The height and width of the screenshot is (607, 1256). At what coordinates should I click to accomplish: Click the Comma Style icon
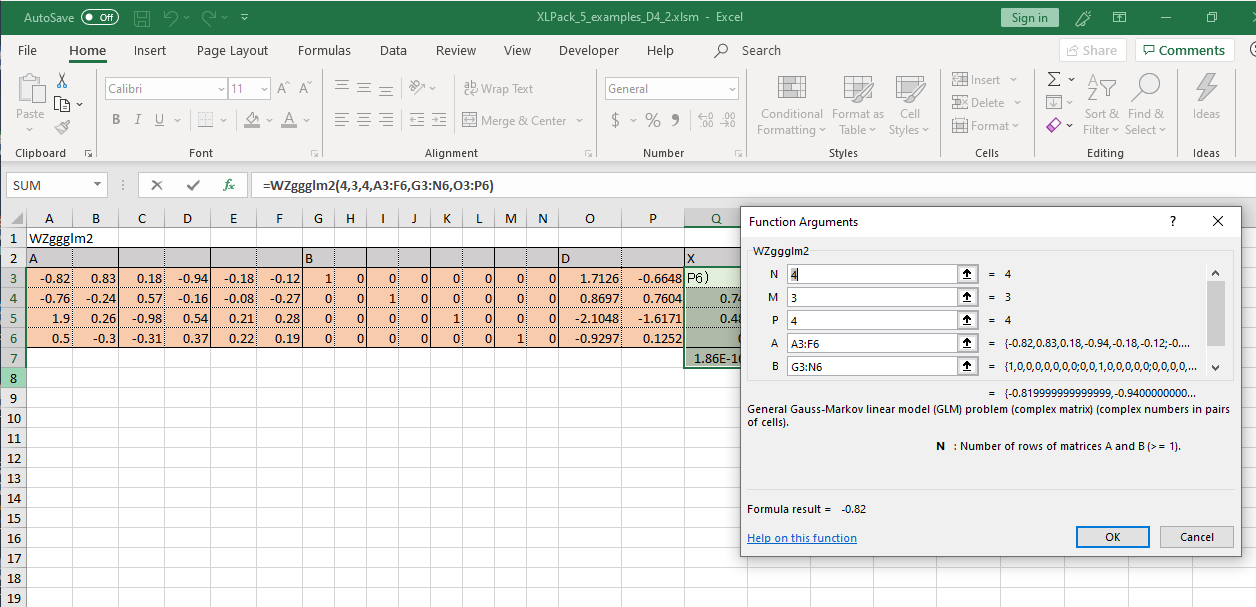[676, 120]
